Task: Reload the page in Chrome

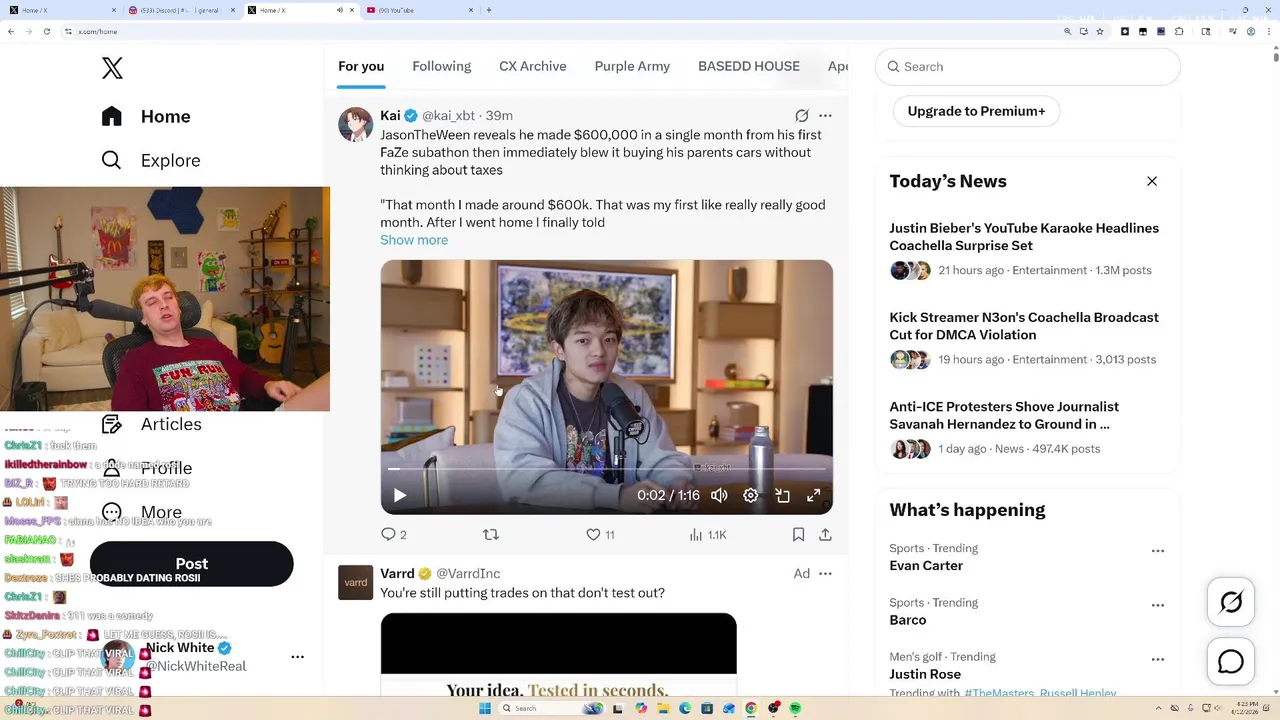Action: click(x=49, y=31)
